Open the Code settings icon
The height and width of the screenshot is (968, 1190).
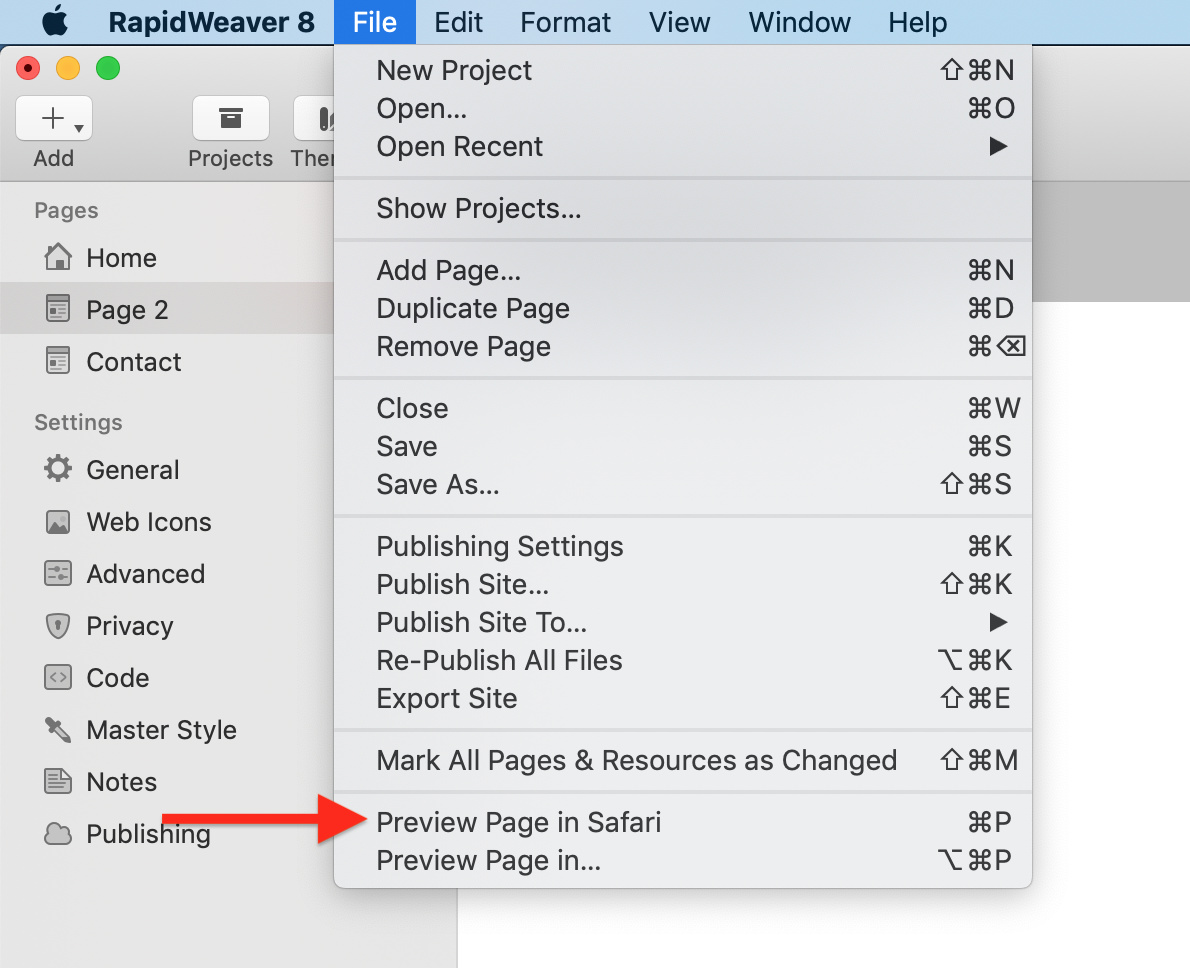tap(58, 676)
